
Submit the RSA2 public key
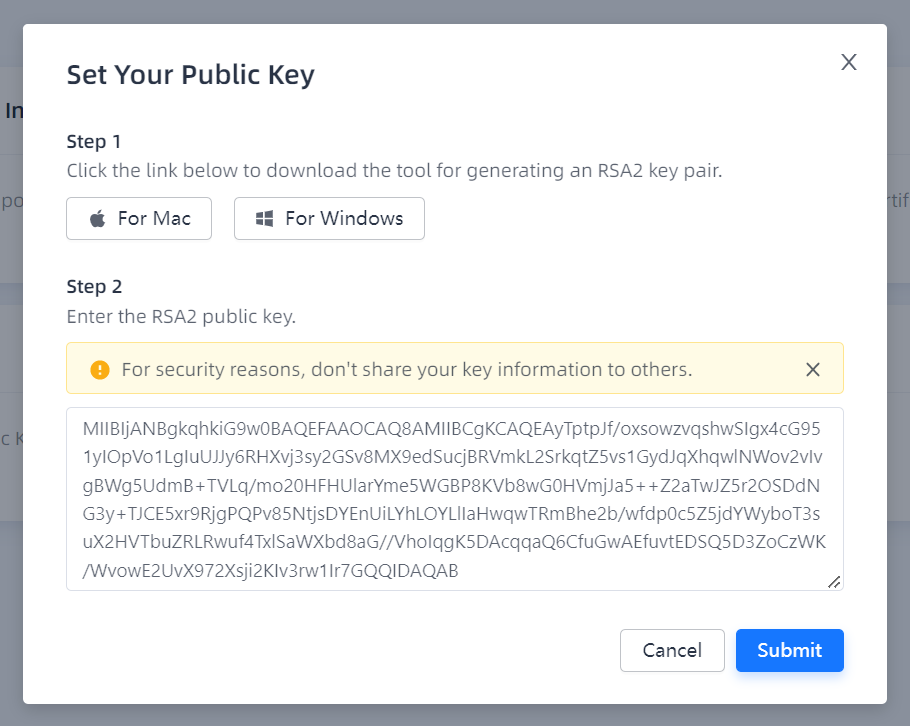789,650
